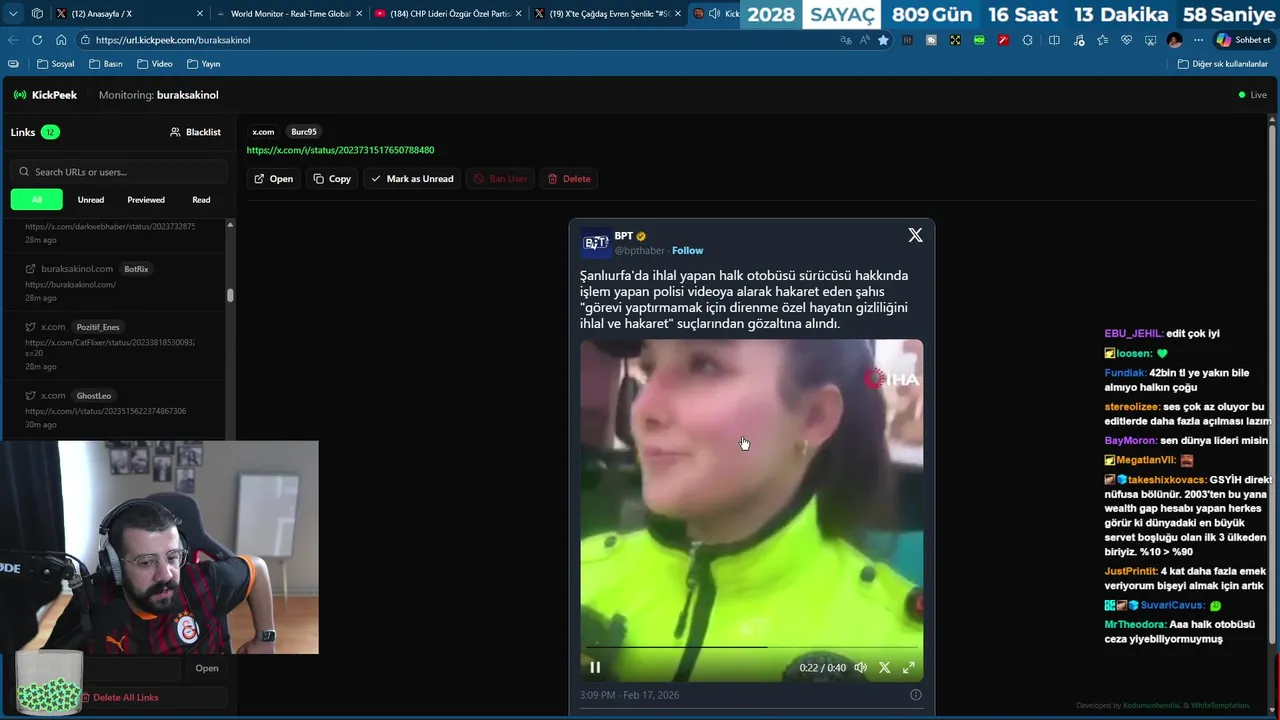This screenshot has width=1280, height=720.
Task: Click the Burc95 user badge
Action: click(304, 132)
